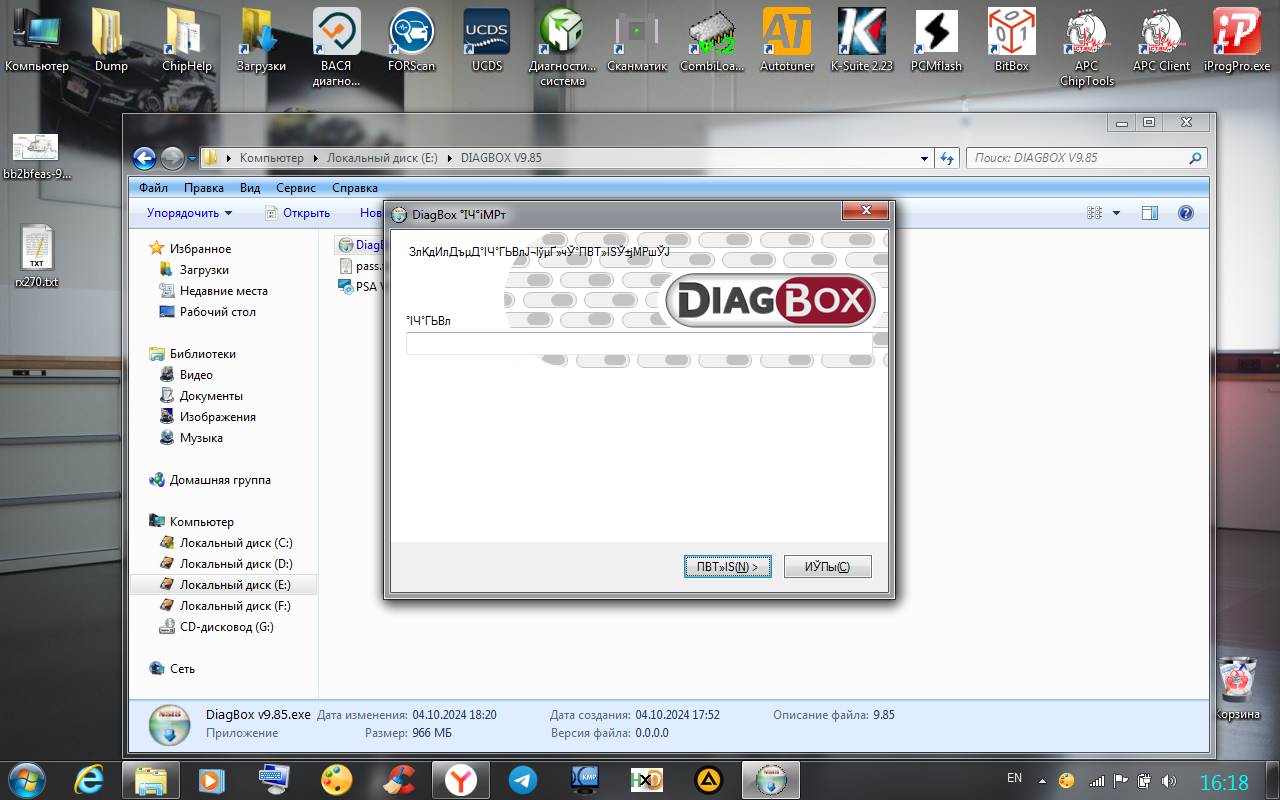Open the Сервис menu in Explorer

[x=296, y=188]
